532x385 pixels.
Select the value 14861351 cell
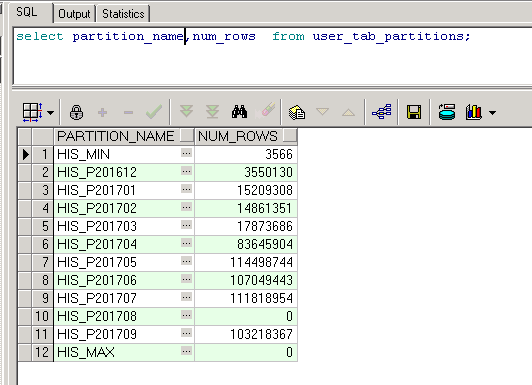point(246,208)
